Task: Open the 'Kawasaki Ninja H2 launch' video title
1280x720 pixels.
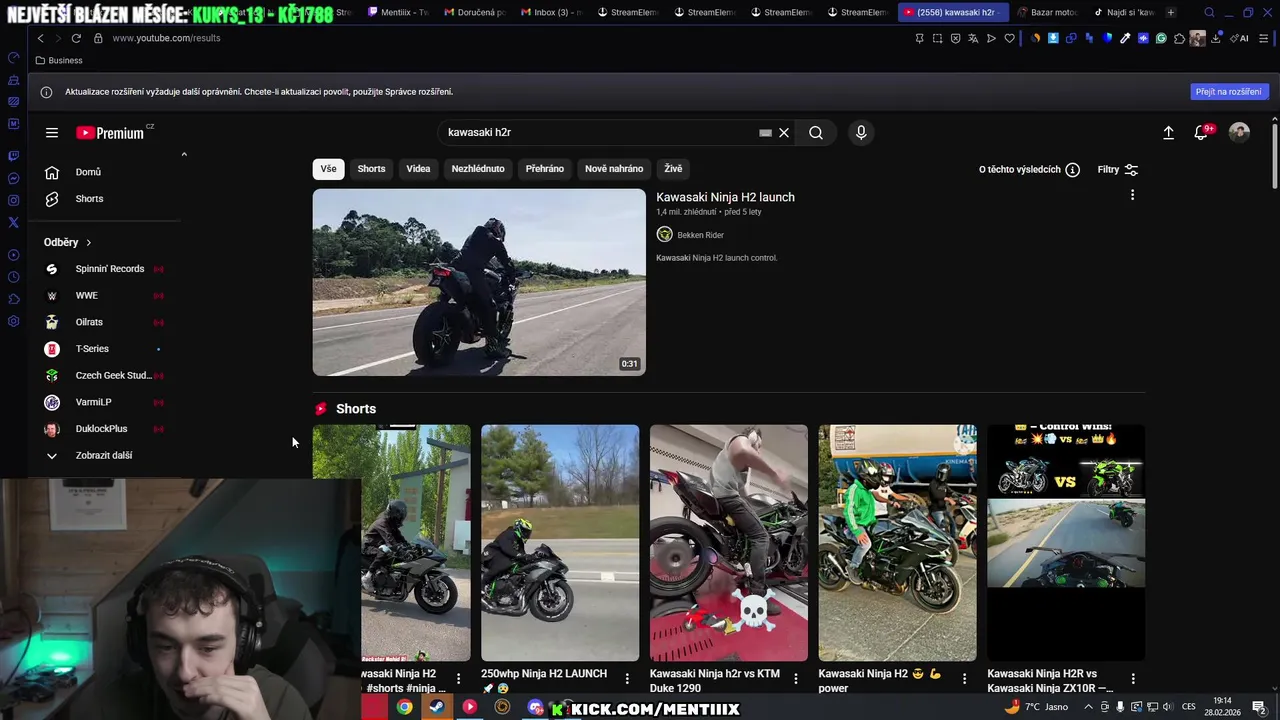Action: tap(725, 197)
